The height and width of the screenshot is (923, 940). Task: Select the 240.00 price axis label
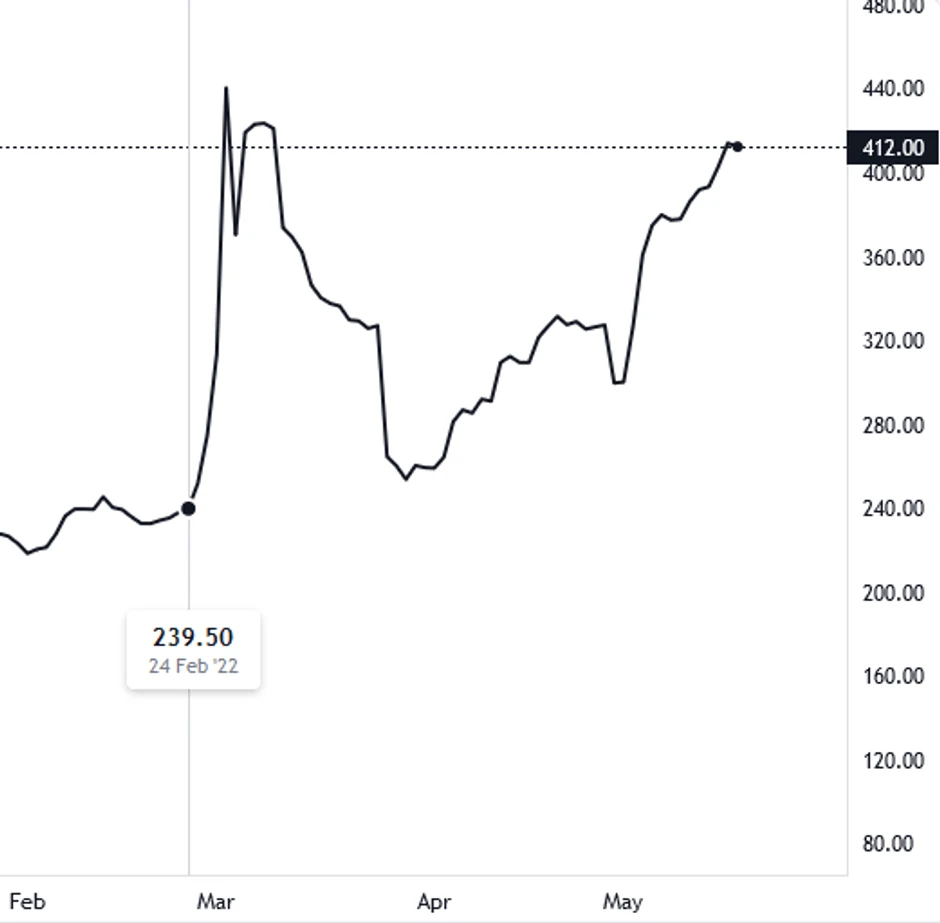click(893, 509)
